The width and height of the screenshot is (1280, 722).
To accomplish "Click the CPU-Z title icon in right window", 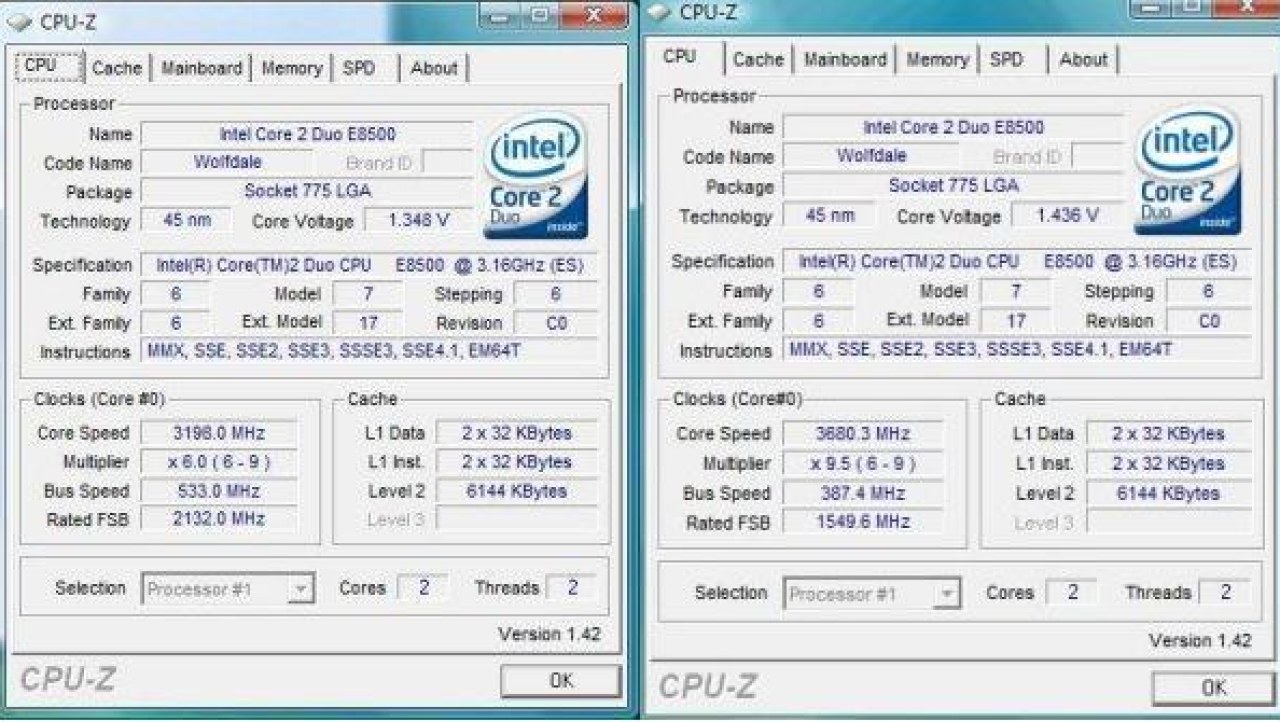I will (658, 12).
